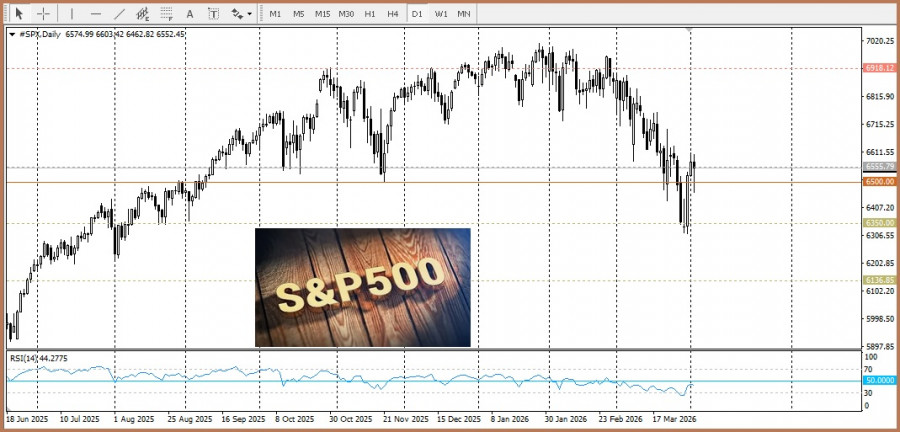Click the 15 Dec 2025 date label
Viewport: 900px width, 432px height.
(x=459, y=419)
